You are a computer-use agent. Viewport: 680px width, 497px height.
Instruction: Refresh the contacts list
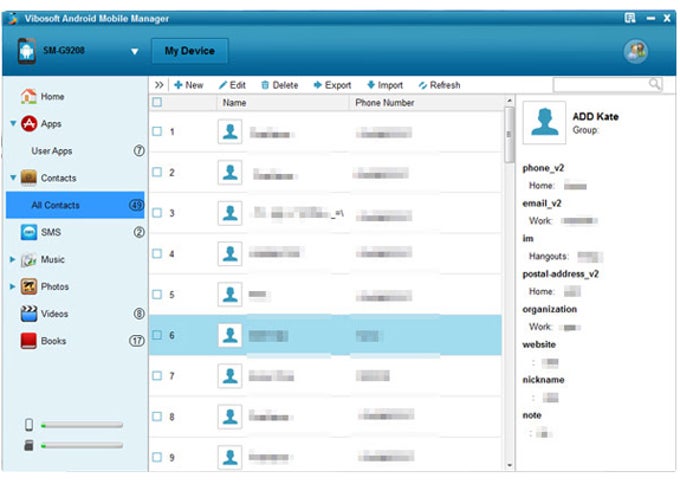[x=439, y=85]
